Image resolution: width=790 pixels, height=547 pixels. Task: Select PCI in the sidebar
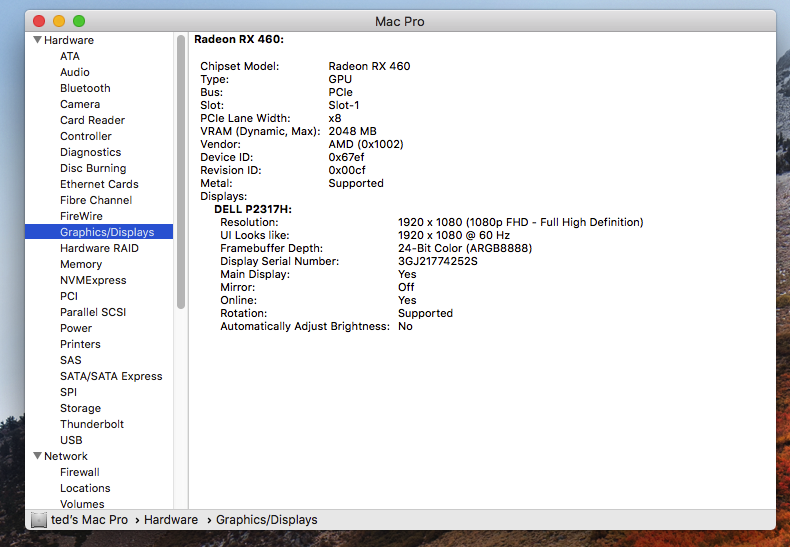(x=69, y=296)
